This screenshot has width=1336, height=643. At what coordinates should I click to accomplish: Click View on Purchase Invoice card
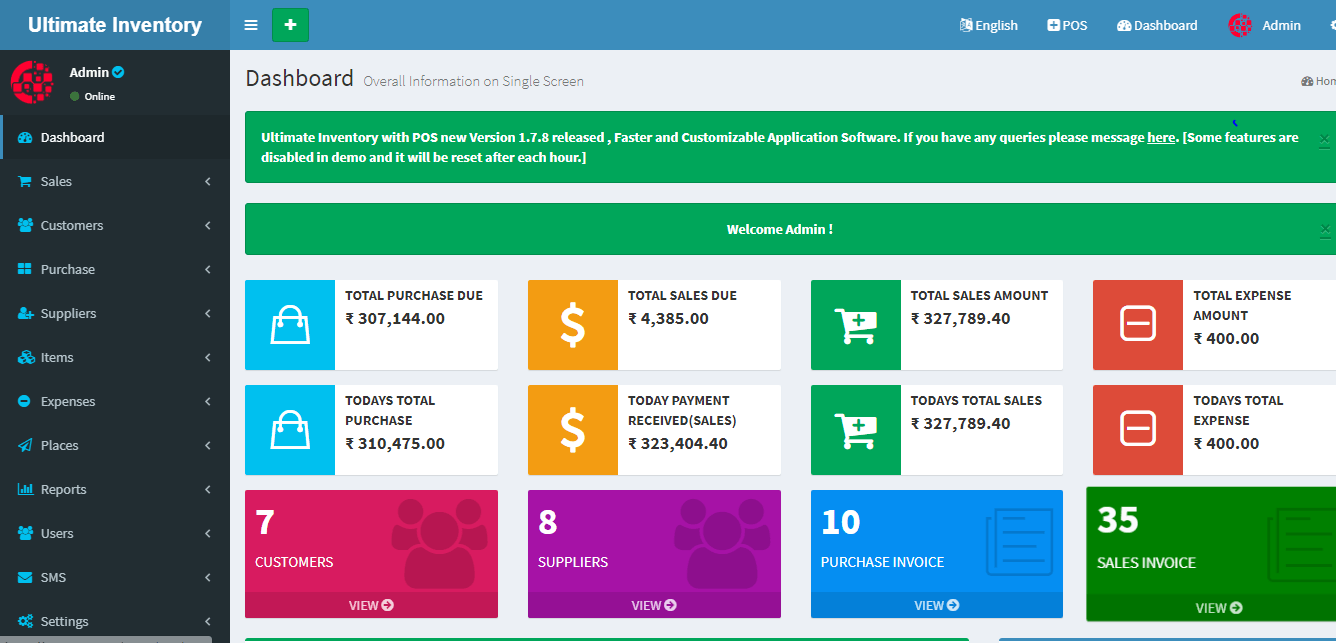937,605
